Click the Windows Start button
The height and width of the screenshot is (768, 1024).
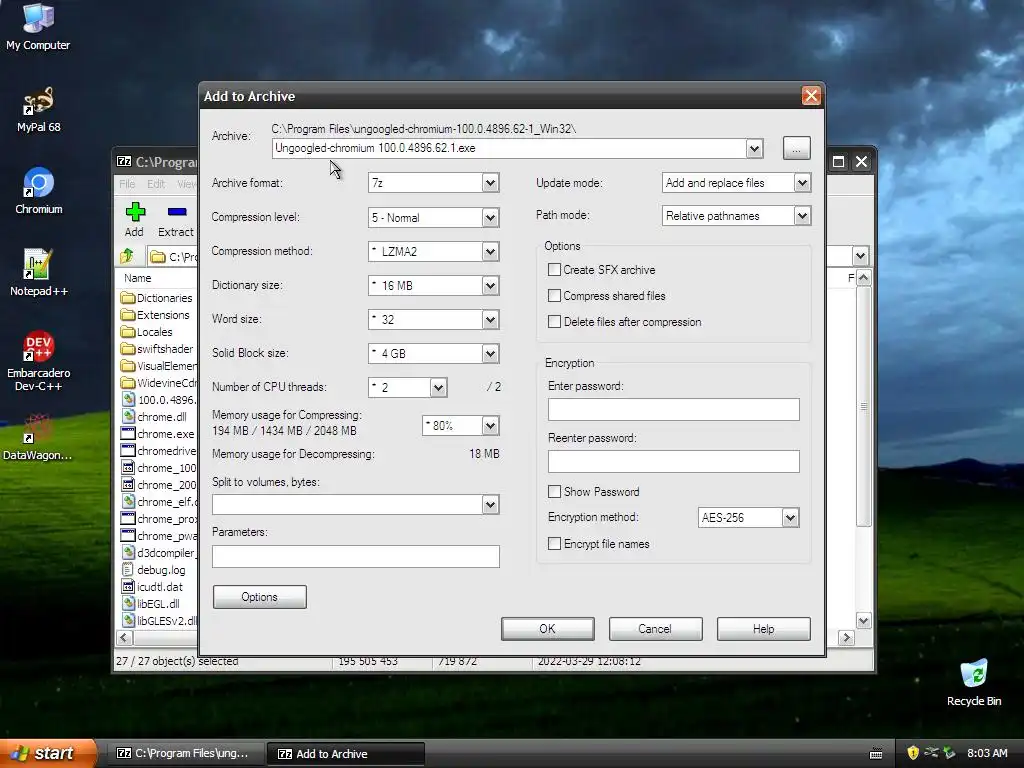point(46,753)
